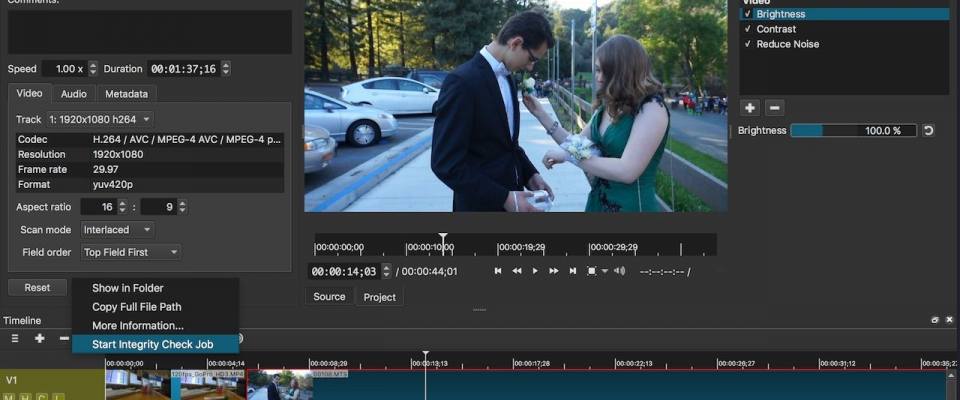
Task: Click the Speed value stepper arrows
Action: pyautogui.click(x=92, y=69)
